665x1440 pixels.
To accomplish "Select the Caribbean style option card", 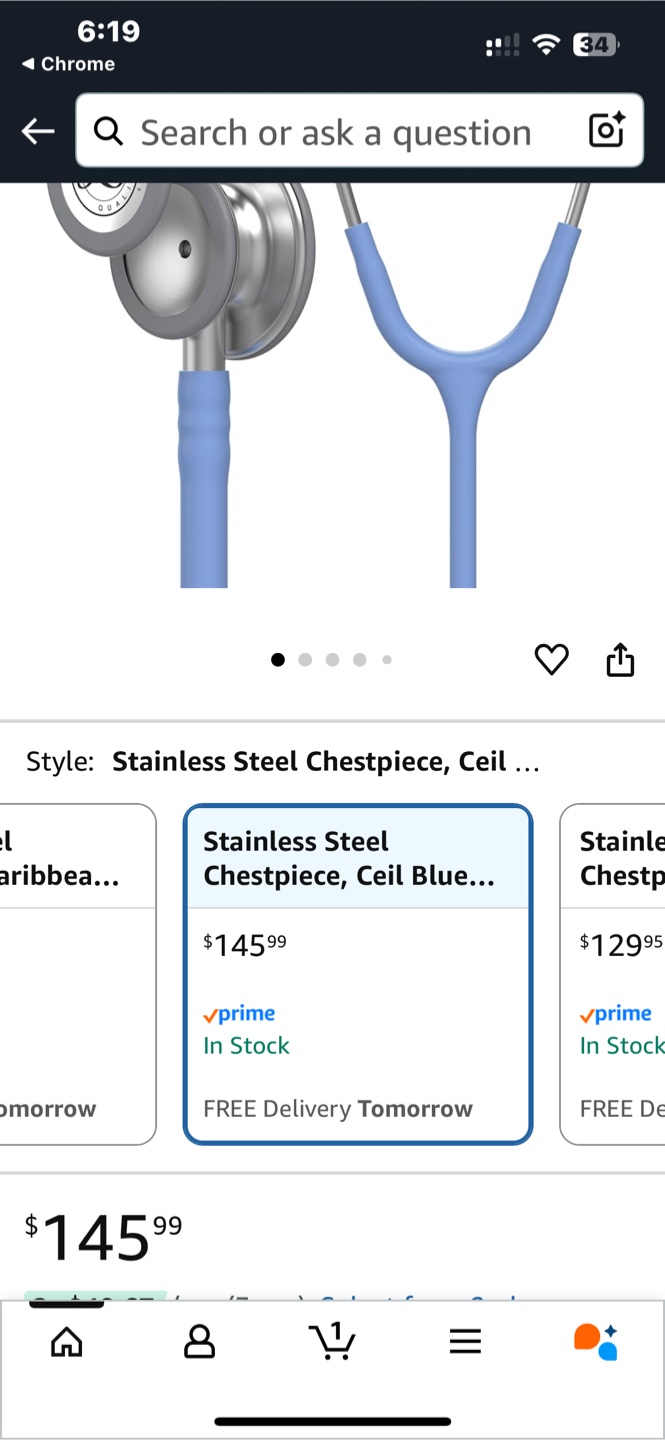I will coord(78,974).
